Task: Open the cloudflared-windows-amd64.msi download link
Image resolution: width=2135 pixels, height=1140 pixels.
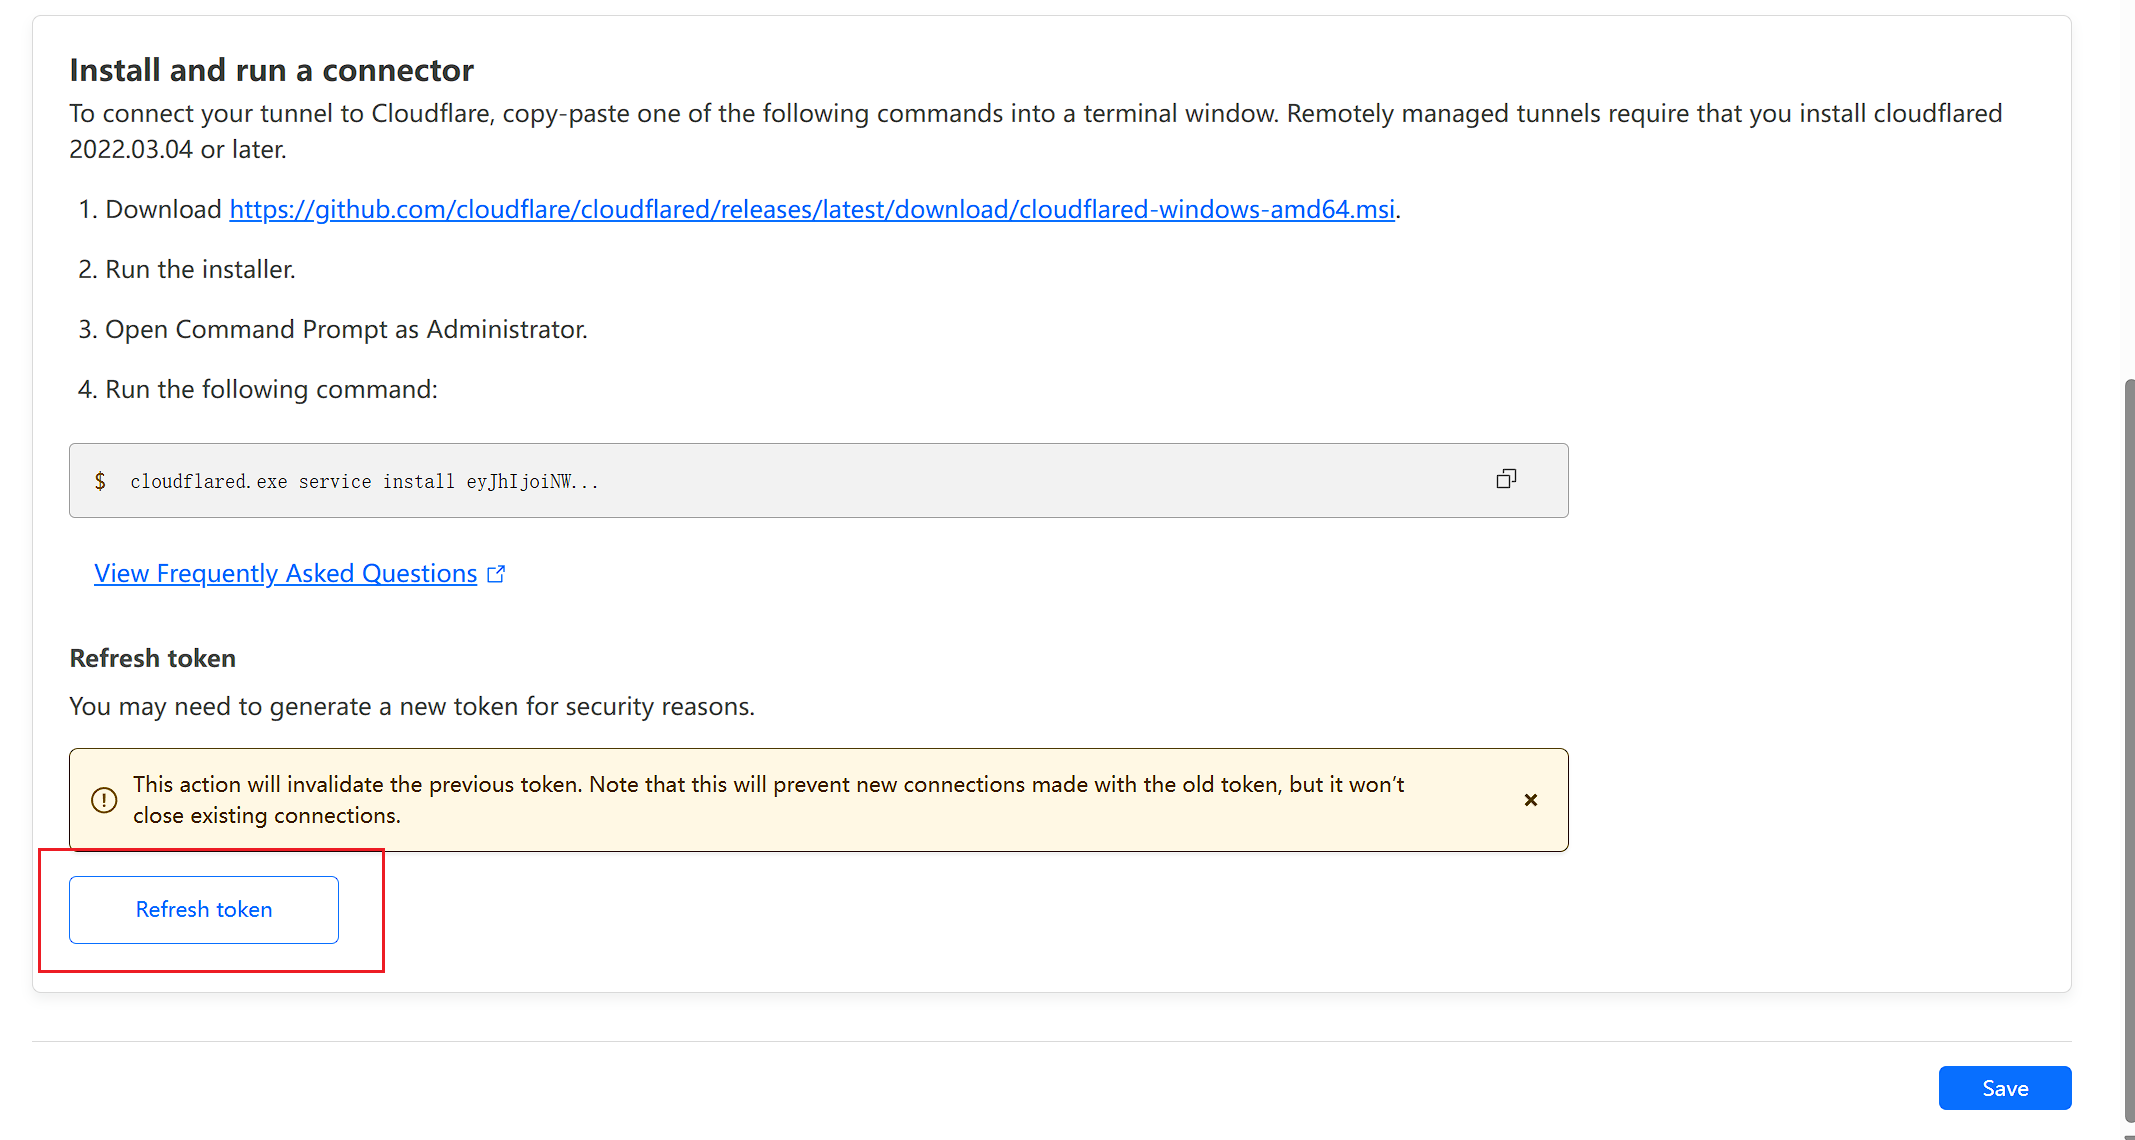Action: tap(811, 209)
